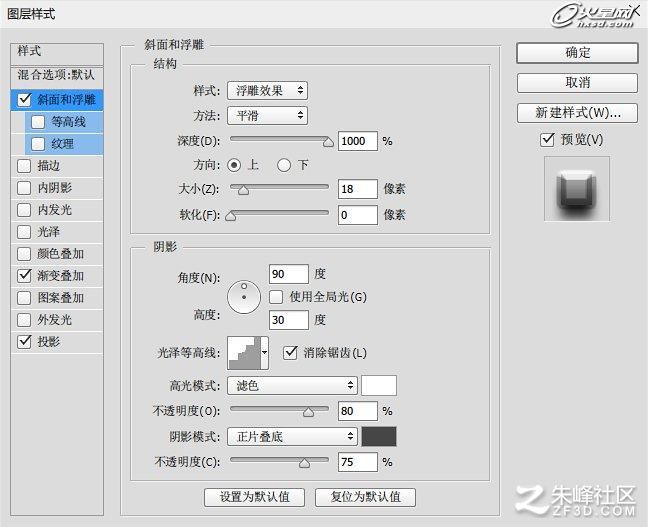The height and width of the screenshot is (527, 648).
Task: Open the 外发光 style entry label
Action: [55, 320]
